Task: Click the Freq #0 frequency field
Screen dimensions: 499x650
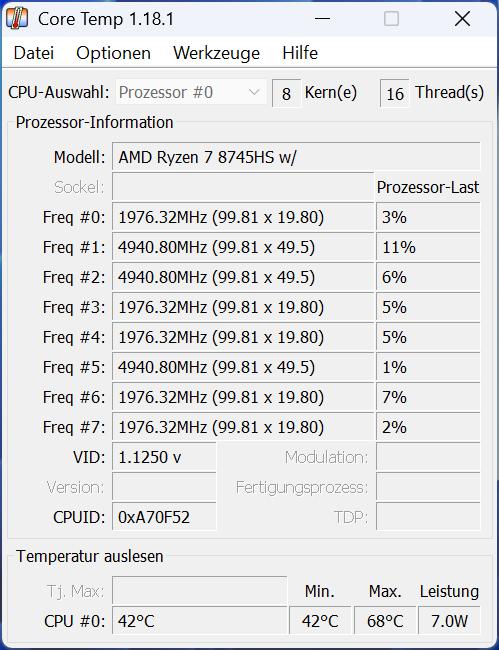Action: (243, 217)
